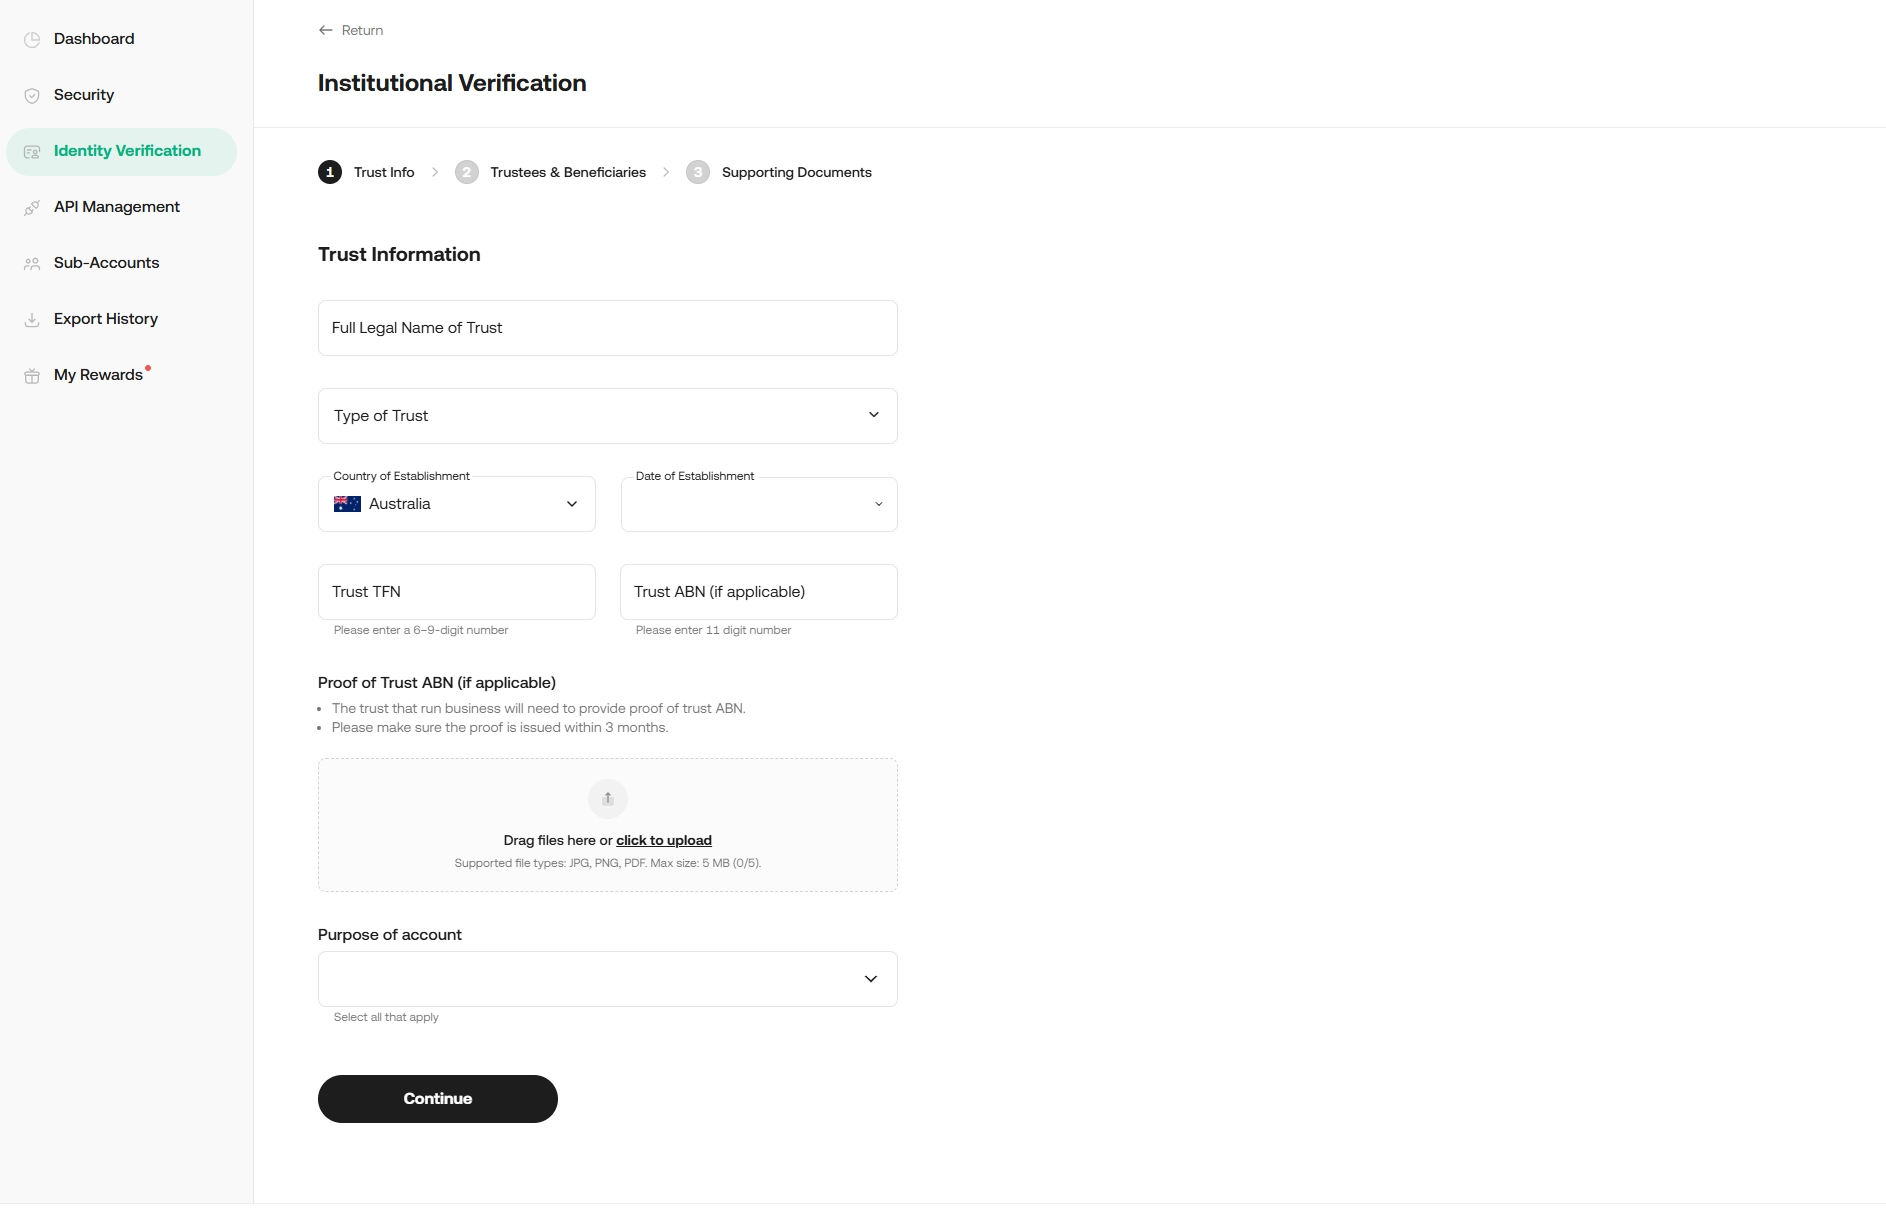Click the Sub-Accounts people icon
This screenshot has height=1222, width=1886.
tap(32, 264)
